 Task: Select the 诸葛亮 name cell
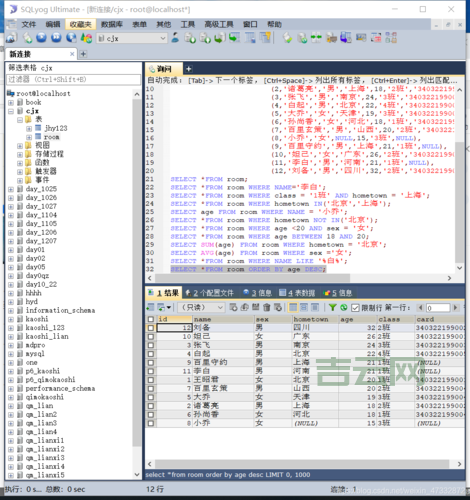(x=223, y=406)
